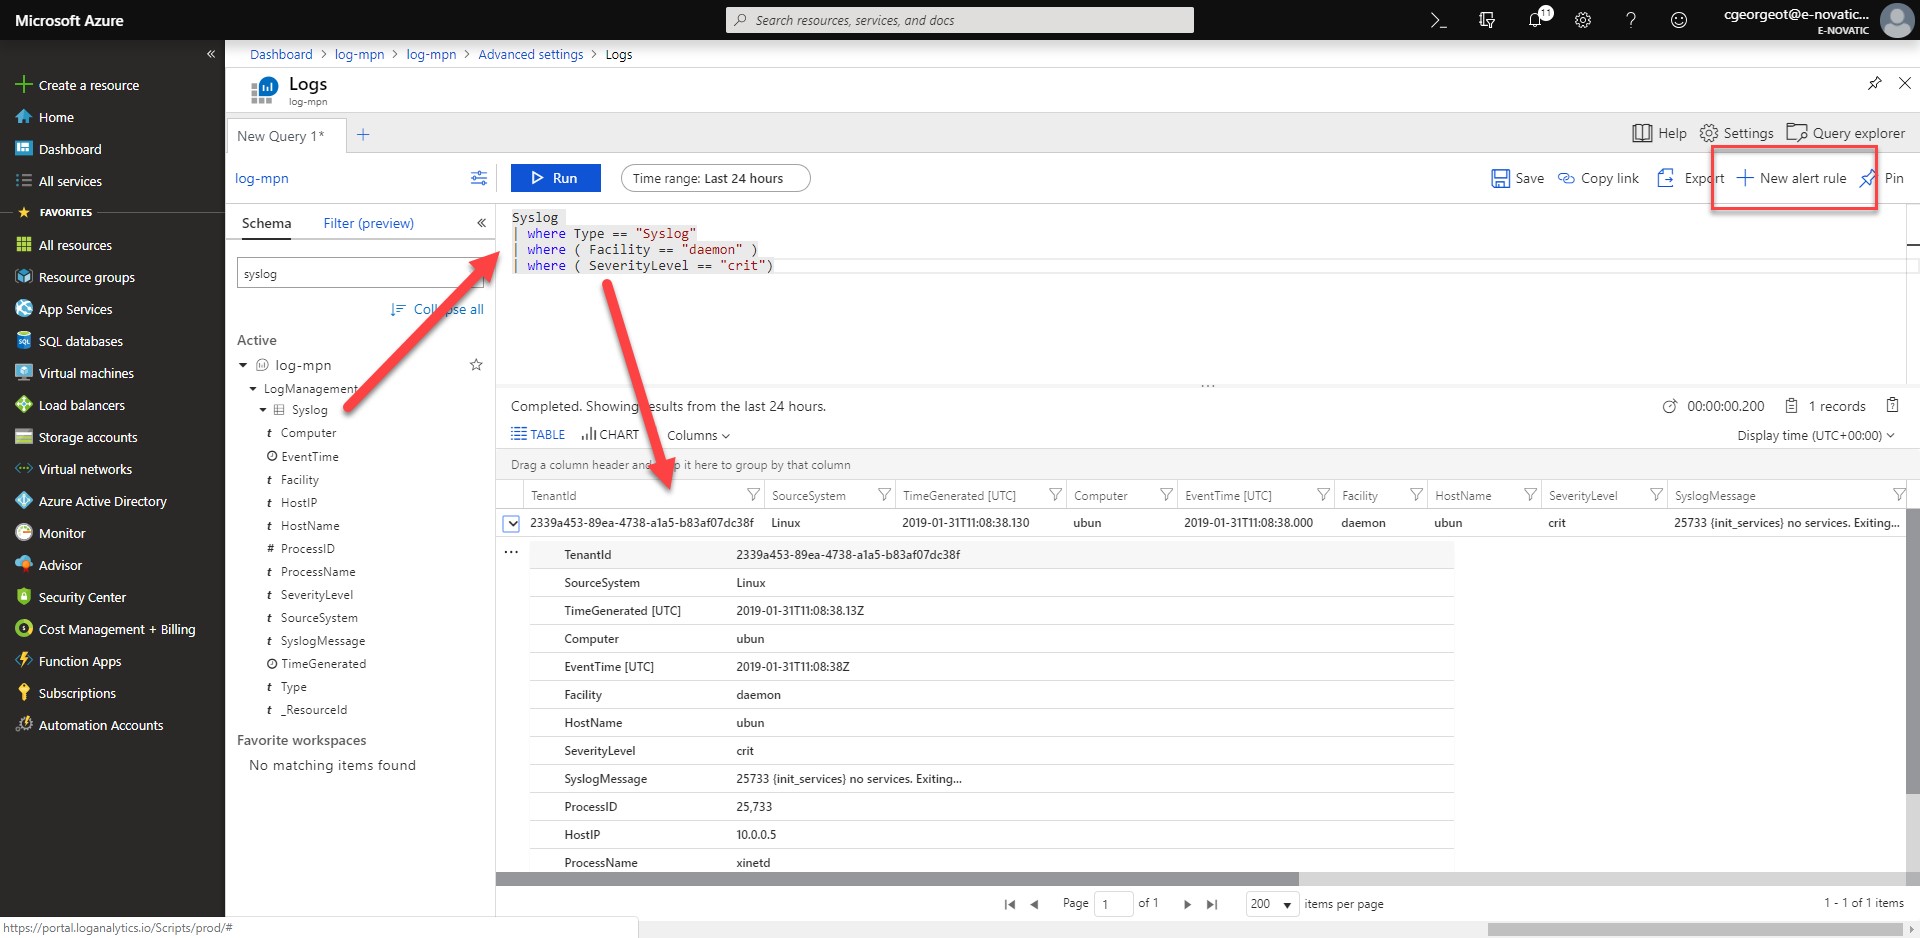Viewport: 1920px width, 938px height.
Task: Collapse the log-mpn workspace tree
Action: tap(243, 365)
